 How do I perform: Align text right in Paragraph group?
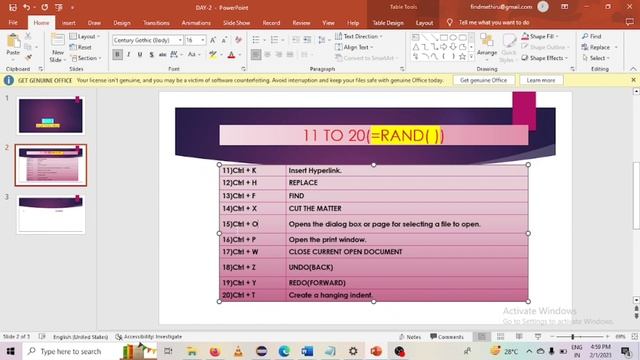(x=279, y=54)
